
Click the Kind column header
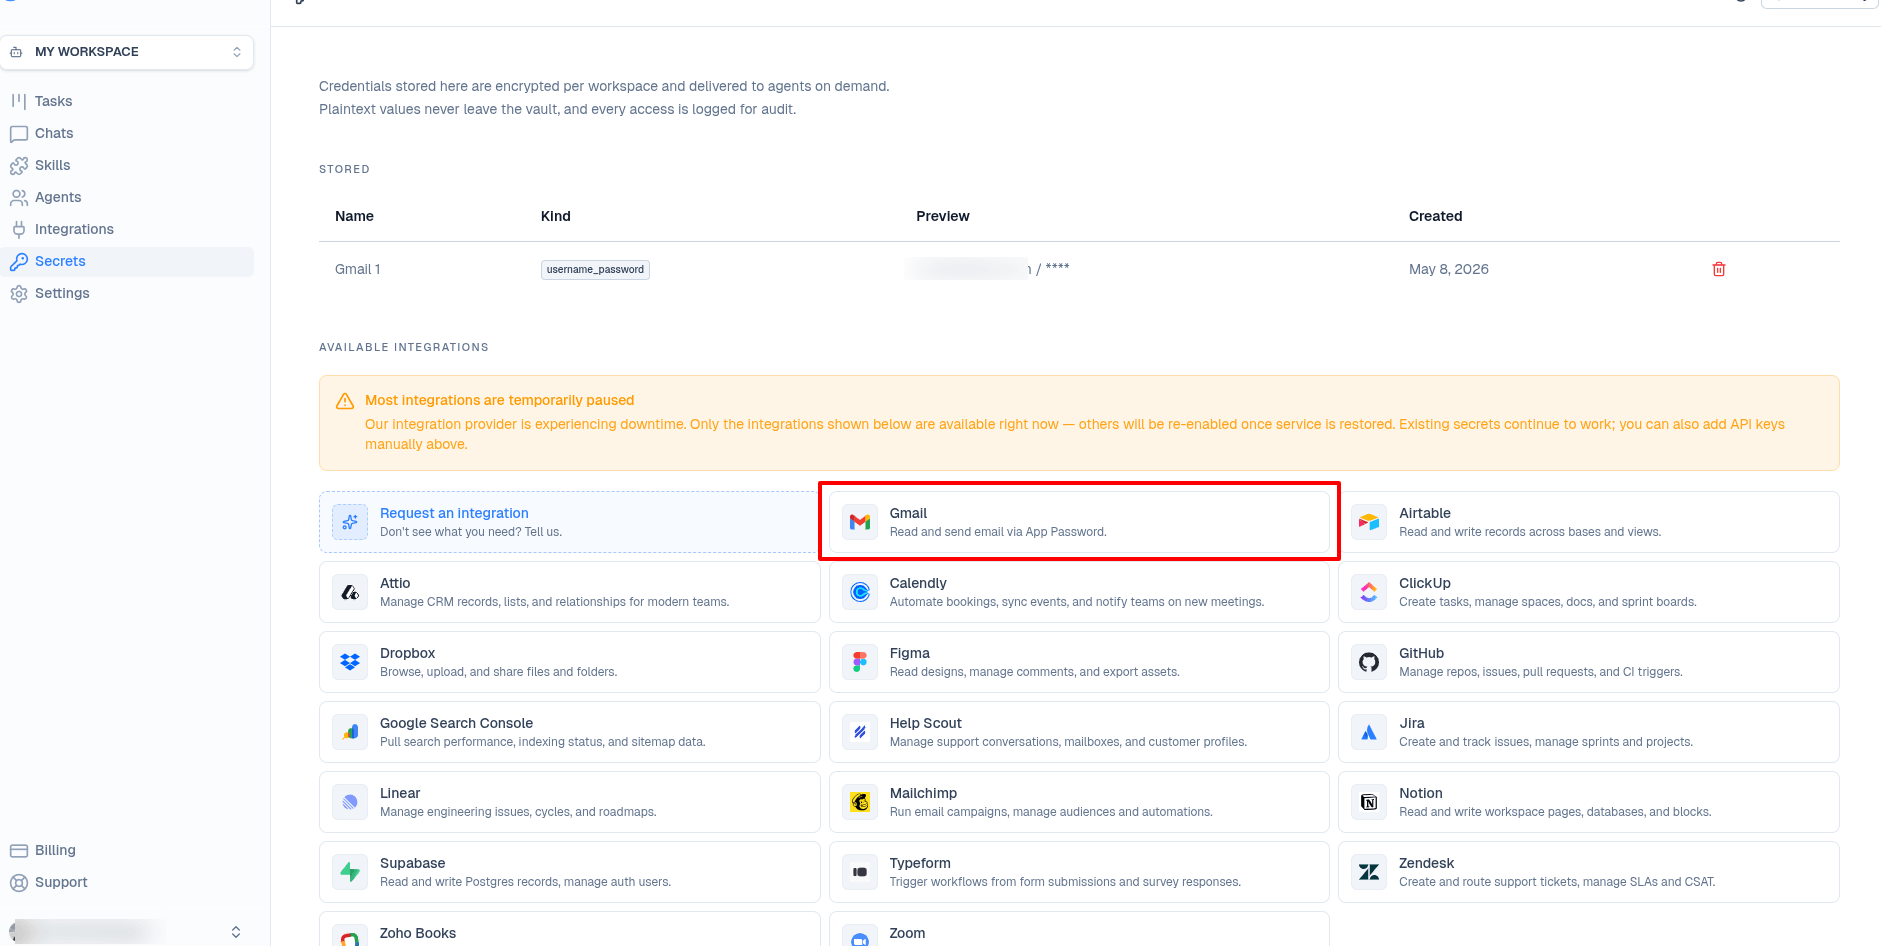click(x=555, y=216)
